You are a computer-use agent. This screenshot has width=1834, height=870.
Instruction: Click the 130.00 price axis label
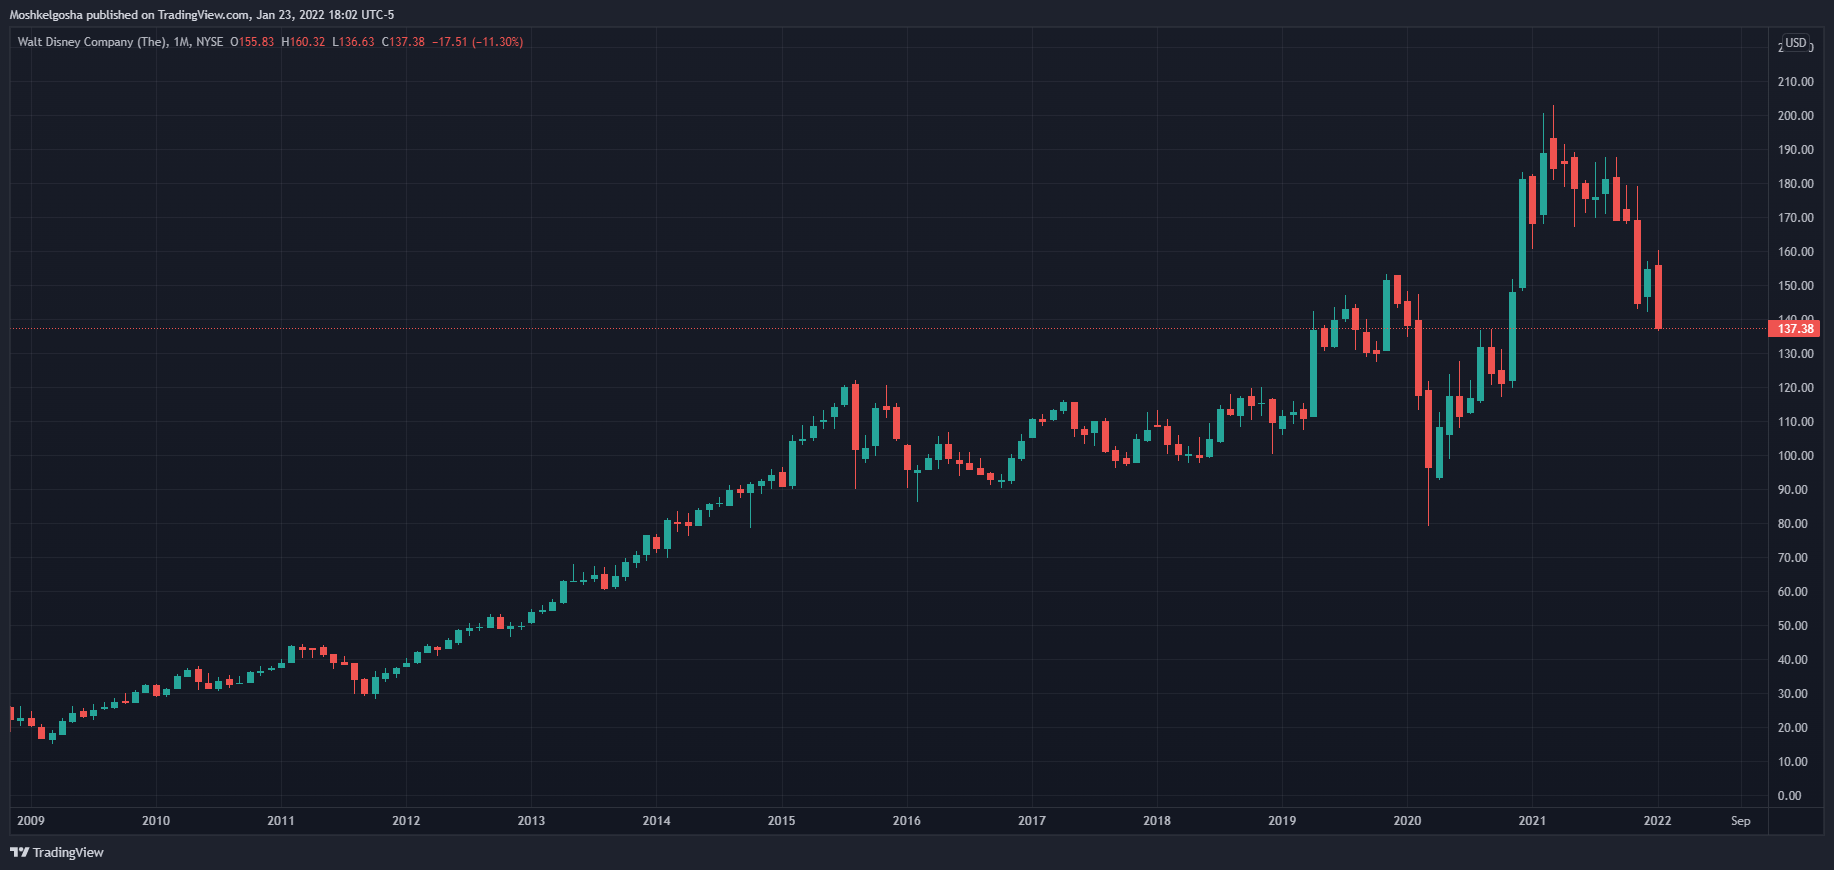pos(1795,354)
